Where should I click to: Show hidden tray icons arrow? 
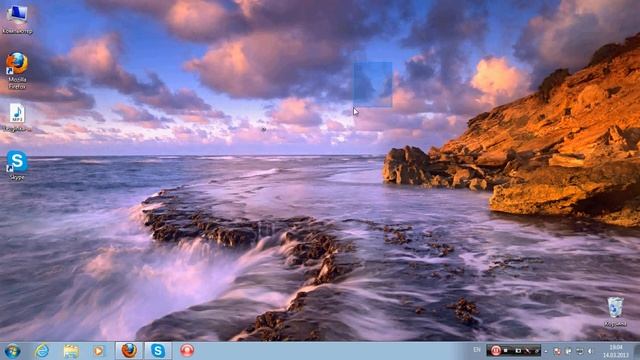tap(546, 351)
